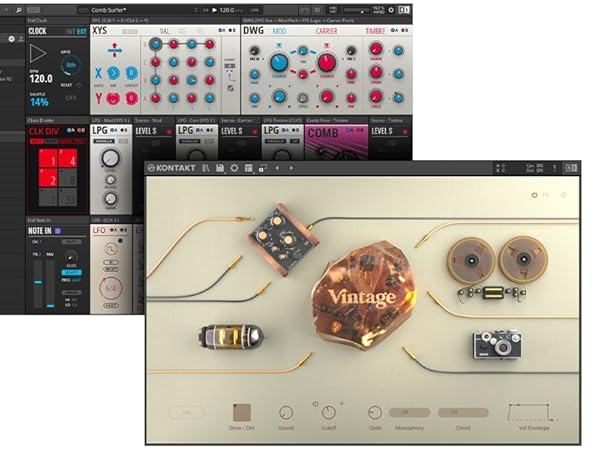The image size is (600, 450).
Task: Click the Glide knob in Vintage
Action: (x=375, y=412)
